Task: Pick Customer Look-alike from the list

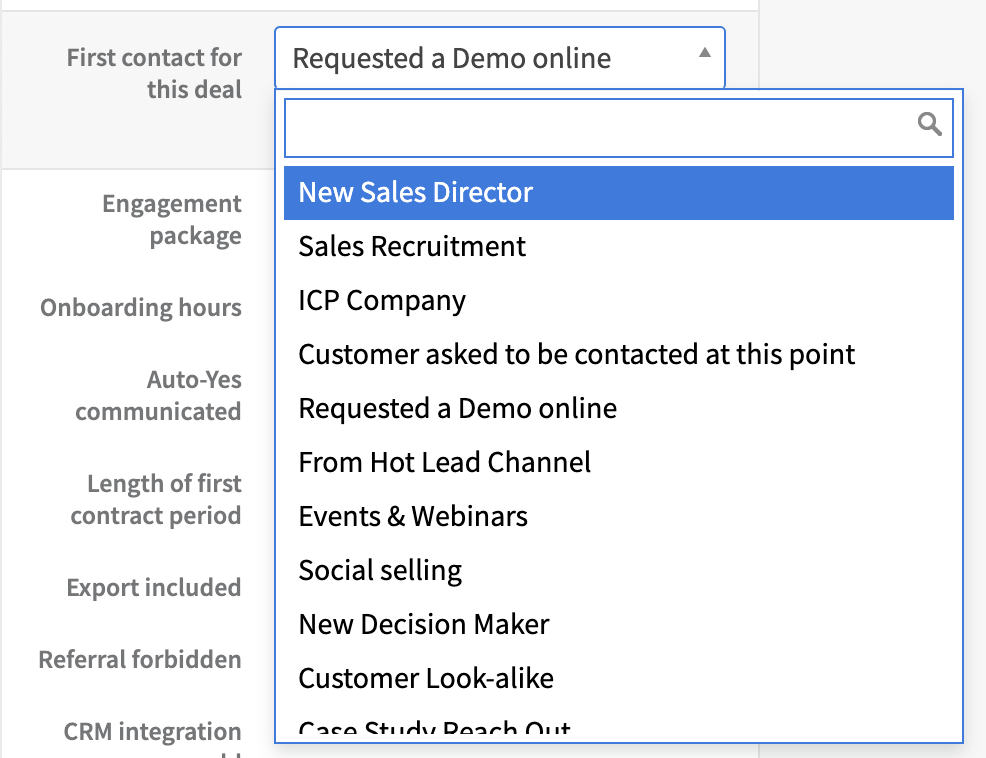Action: click(x=426, y=679)
